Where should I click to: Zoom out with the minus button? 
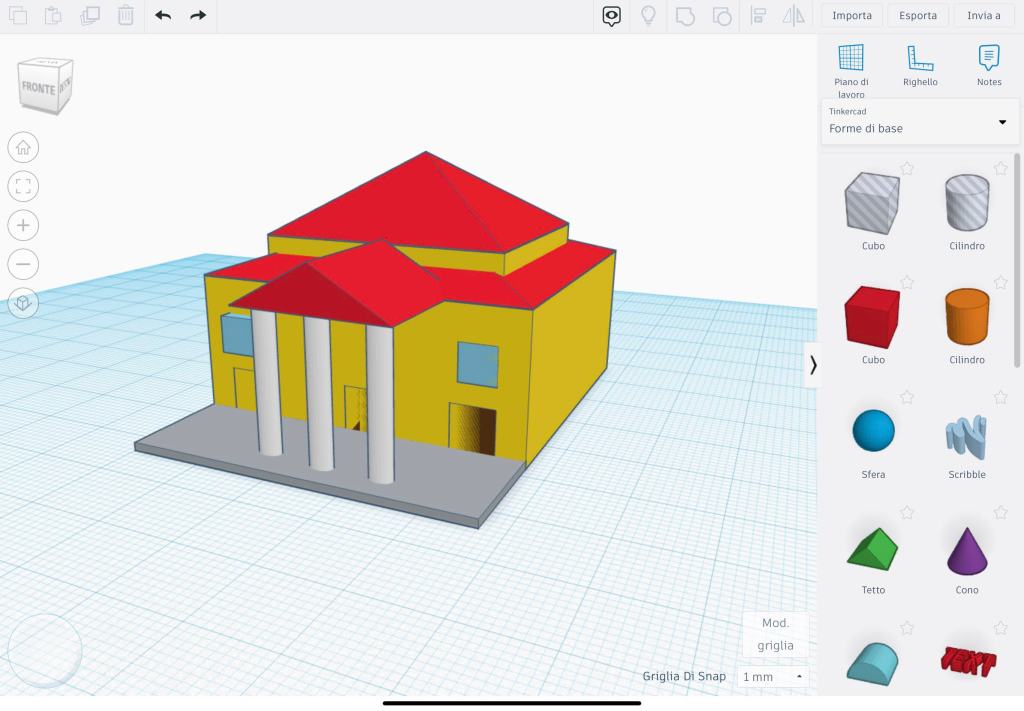pos(23,264)
